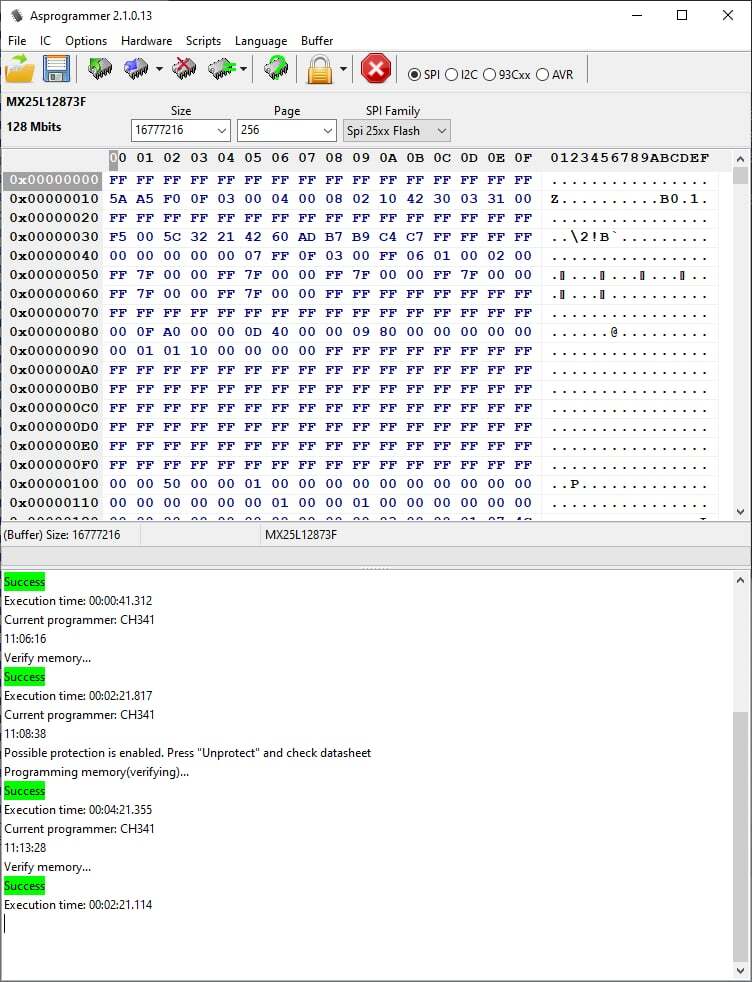Click the Detect/Read ID chip icon
Screen dimensions: 752x982
(276, 68)
